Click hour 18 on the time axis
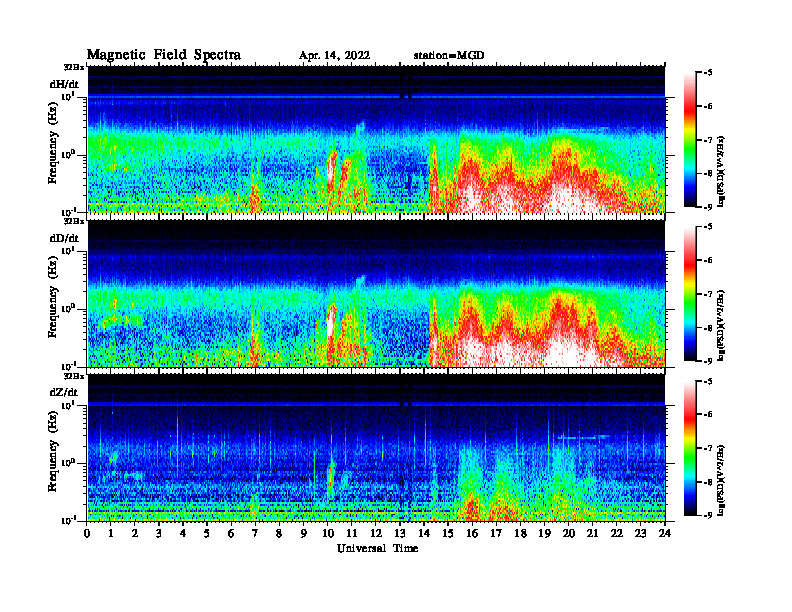 [521, 534]
